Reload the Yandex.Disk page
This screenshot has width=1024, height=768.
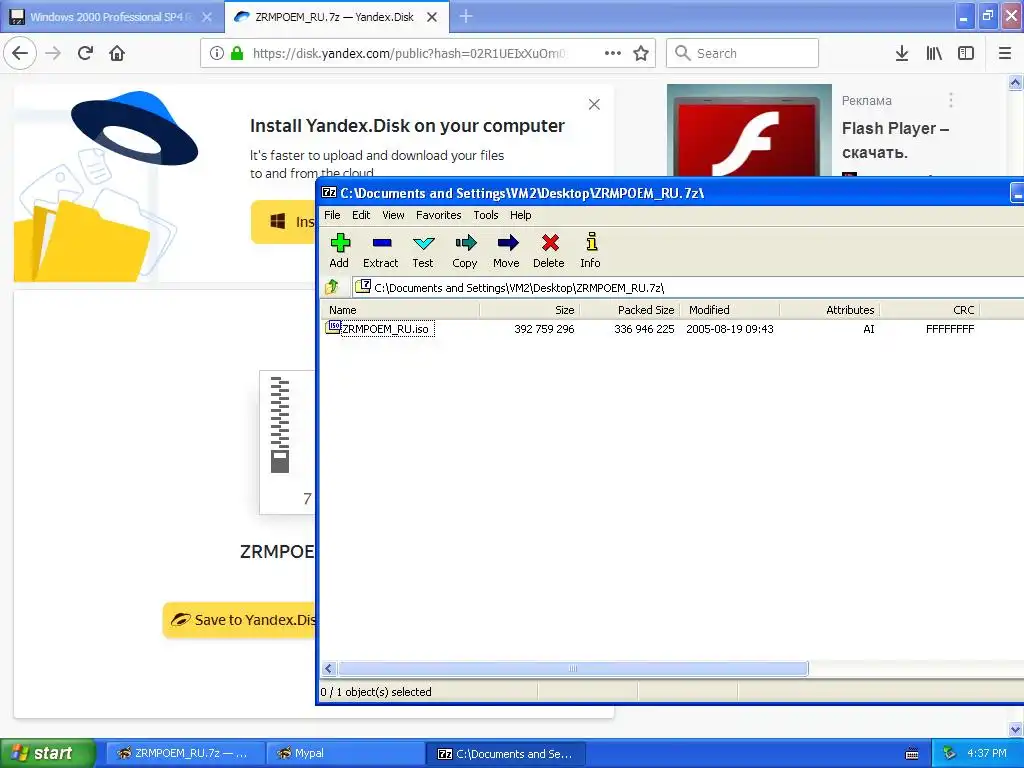point(86,53)
